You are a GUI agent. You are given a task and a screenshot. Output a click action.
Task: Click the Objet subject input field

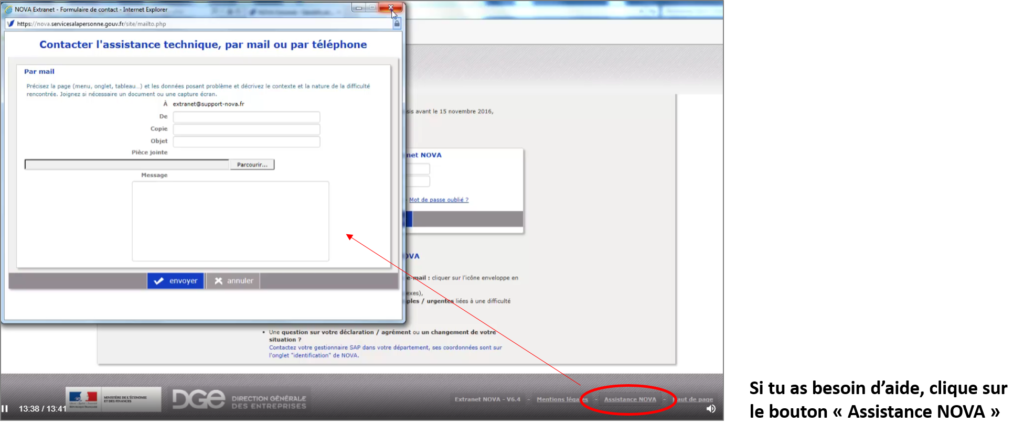point(246,142)
